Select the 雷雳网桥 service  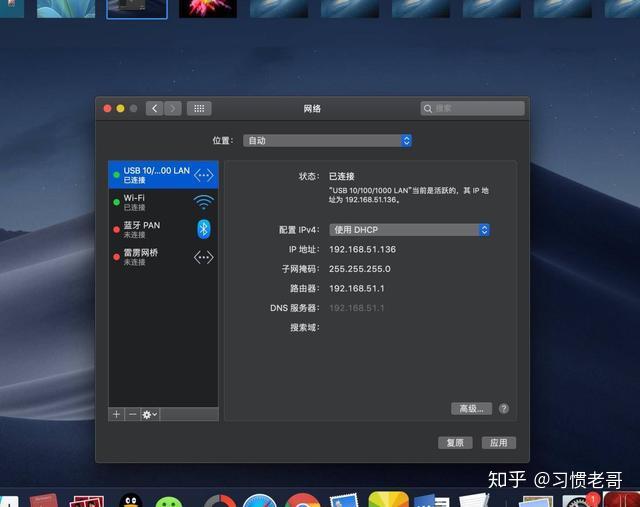[x=163, y=257]
